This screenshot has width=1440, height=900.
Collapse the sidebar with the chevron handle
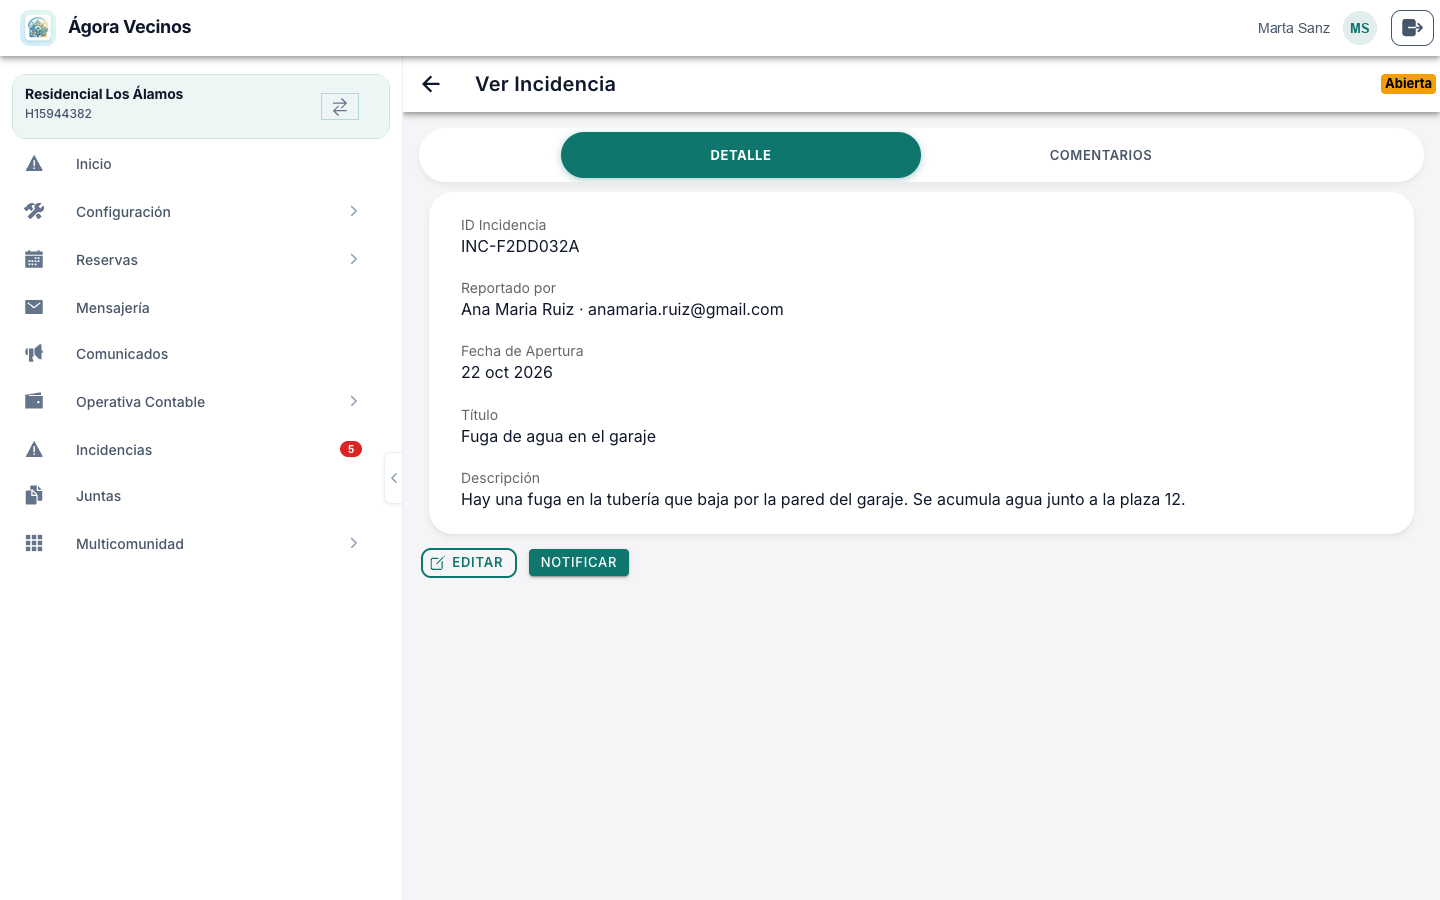tap(394, 478)
